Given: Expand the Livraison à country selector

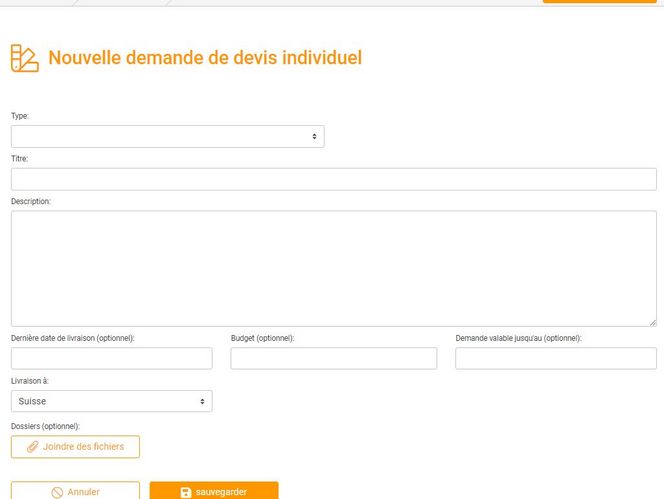Looking at the screenshot, I should point(111,401).
